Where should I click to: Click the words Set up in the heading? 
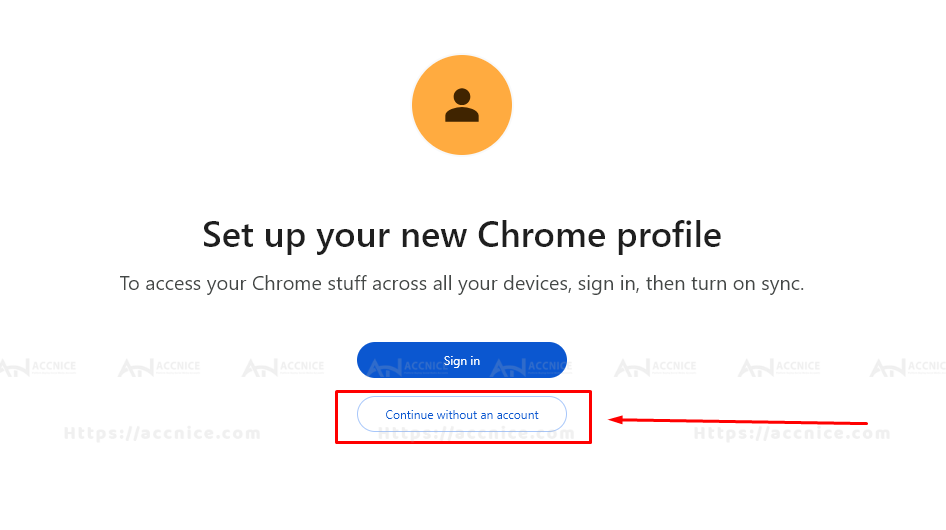click(x=254, y=236)
